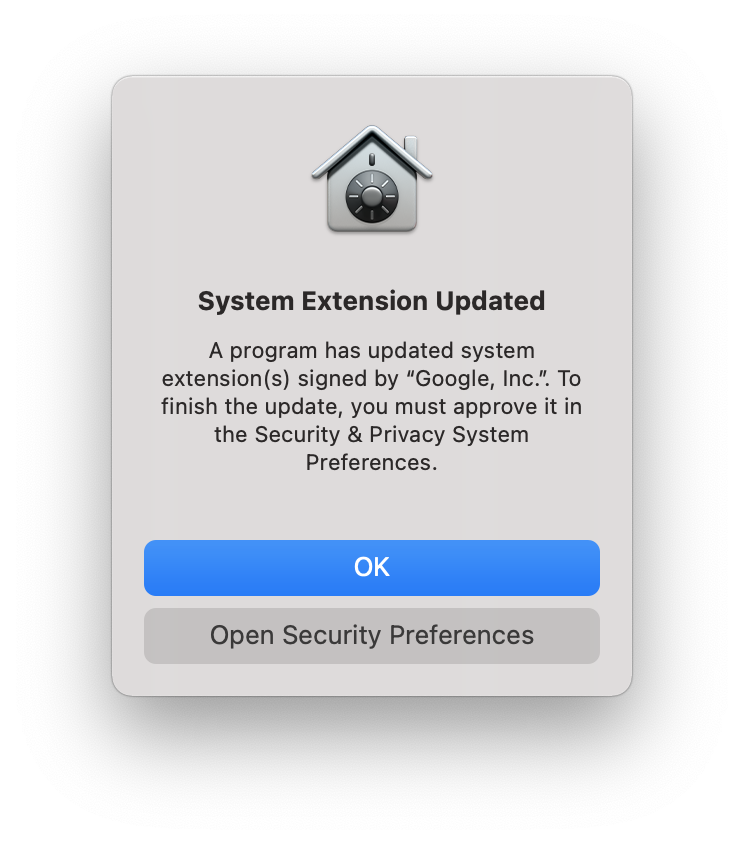The width and height of the screenshot is (744, 844).
Task: Choose the gray Open Security Preferences button
Action: click(371, 636)
